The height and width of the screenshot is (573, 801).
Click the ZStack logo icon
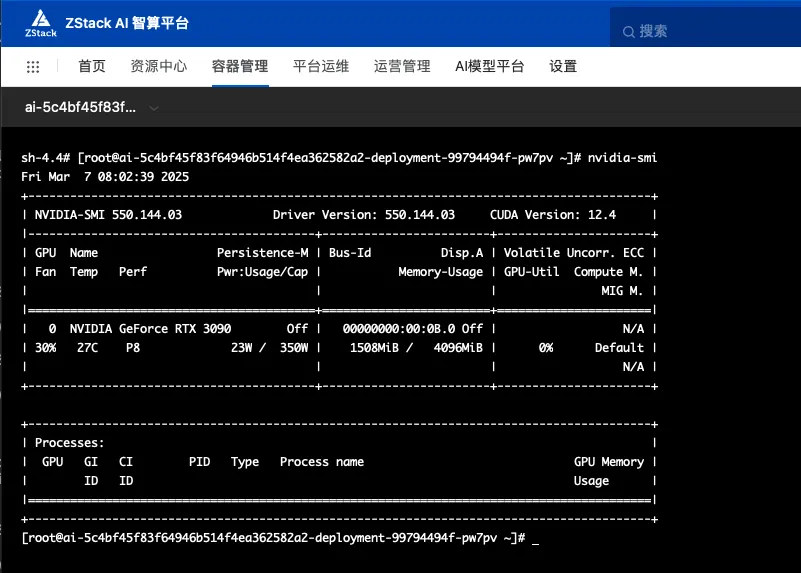point(41,23)
